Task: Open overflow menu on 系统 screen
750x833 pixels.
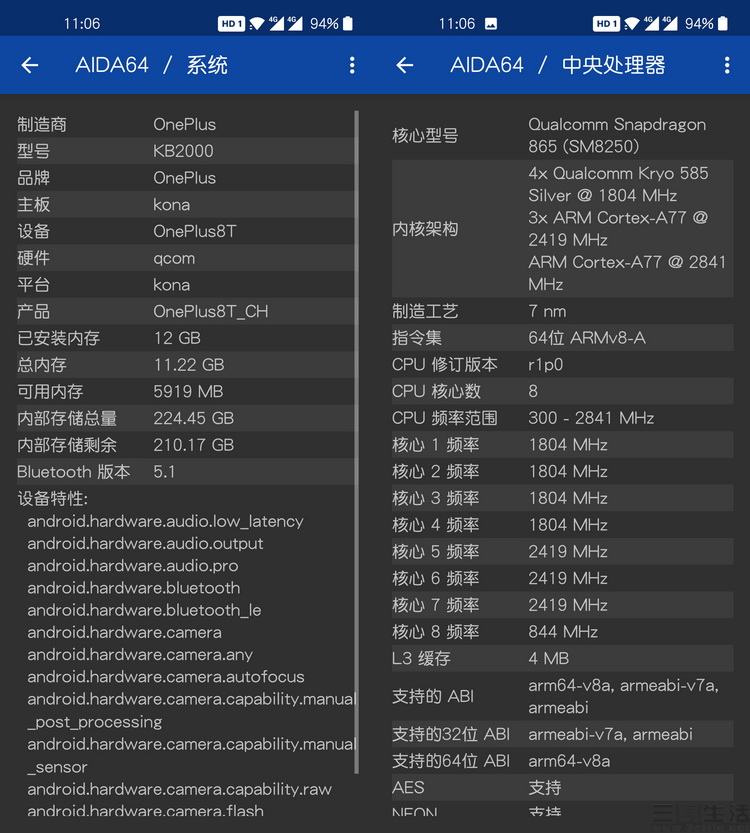Action: (352, 65)
